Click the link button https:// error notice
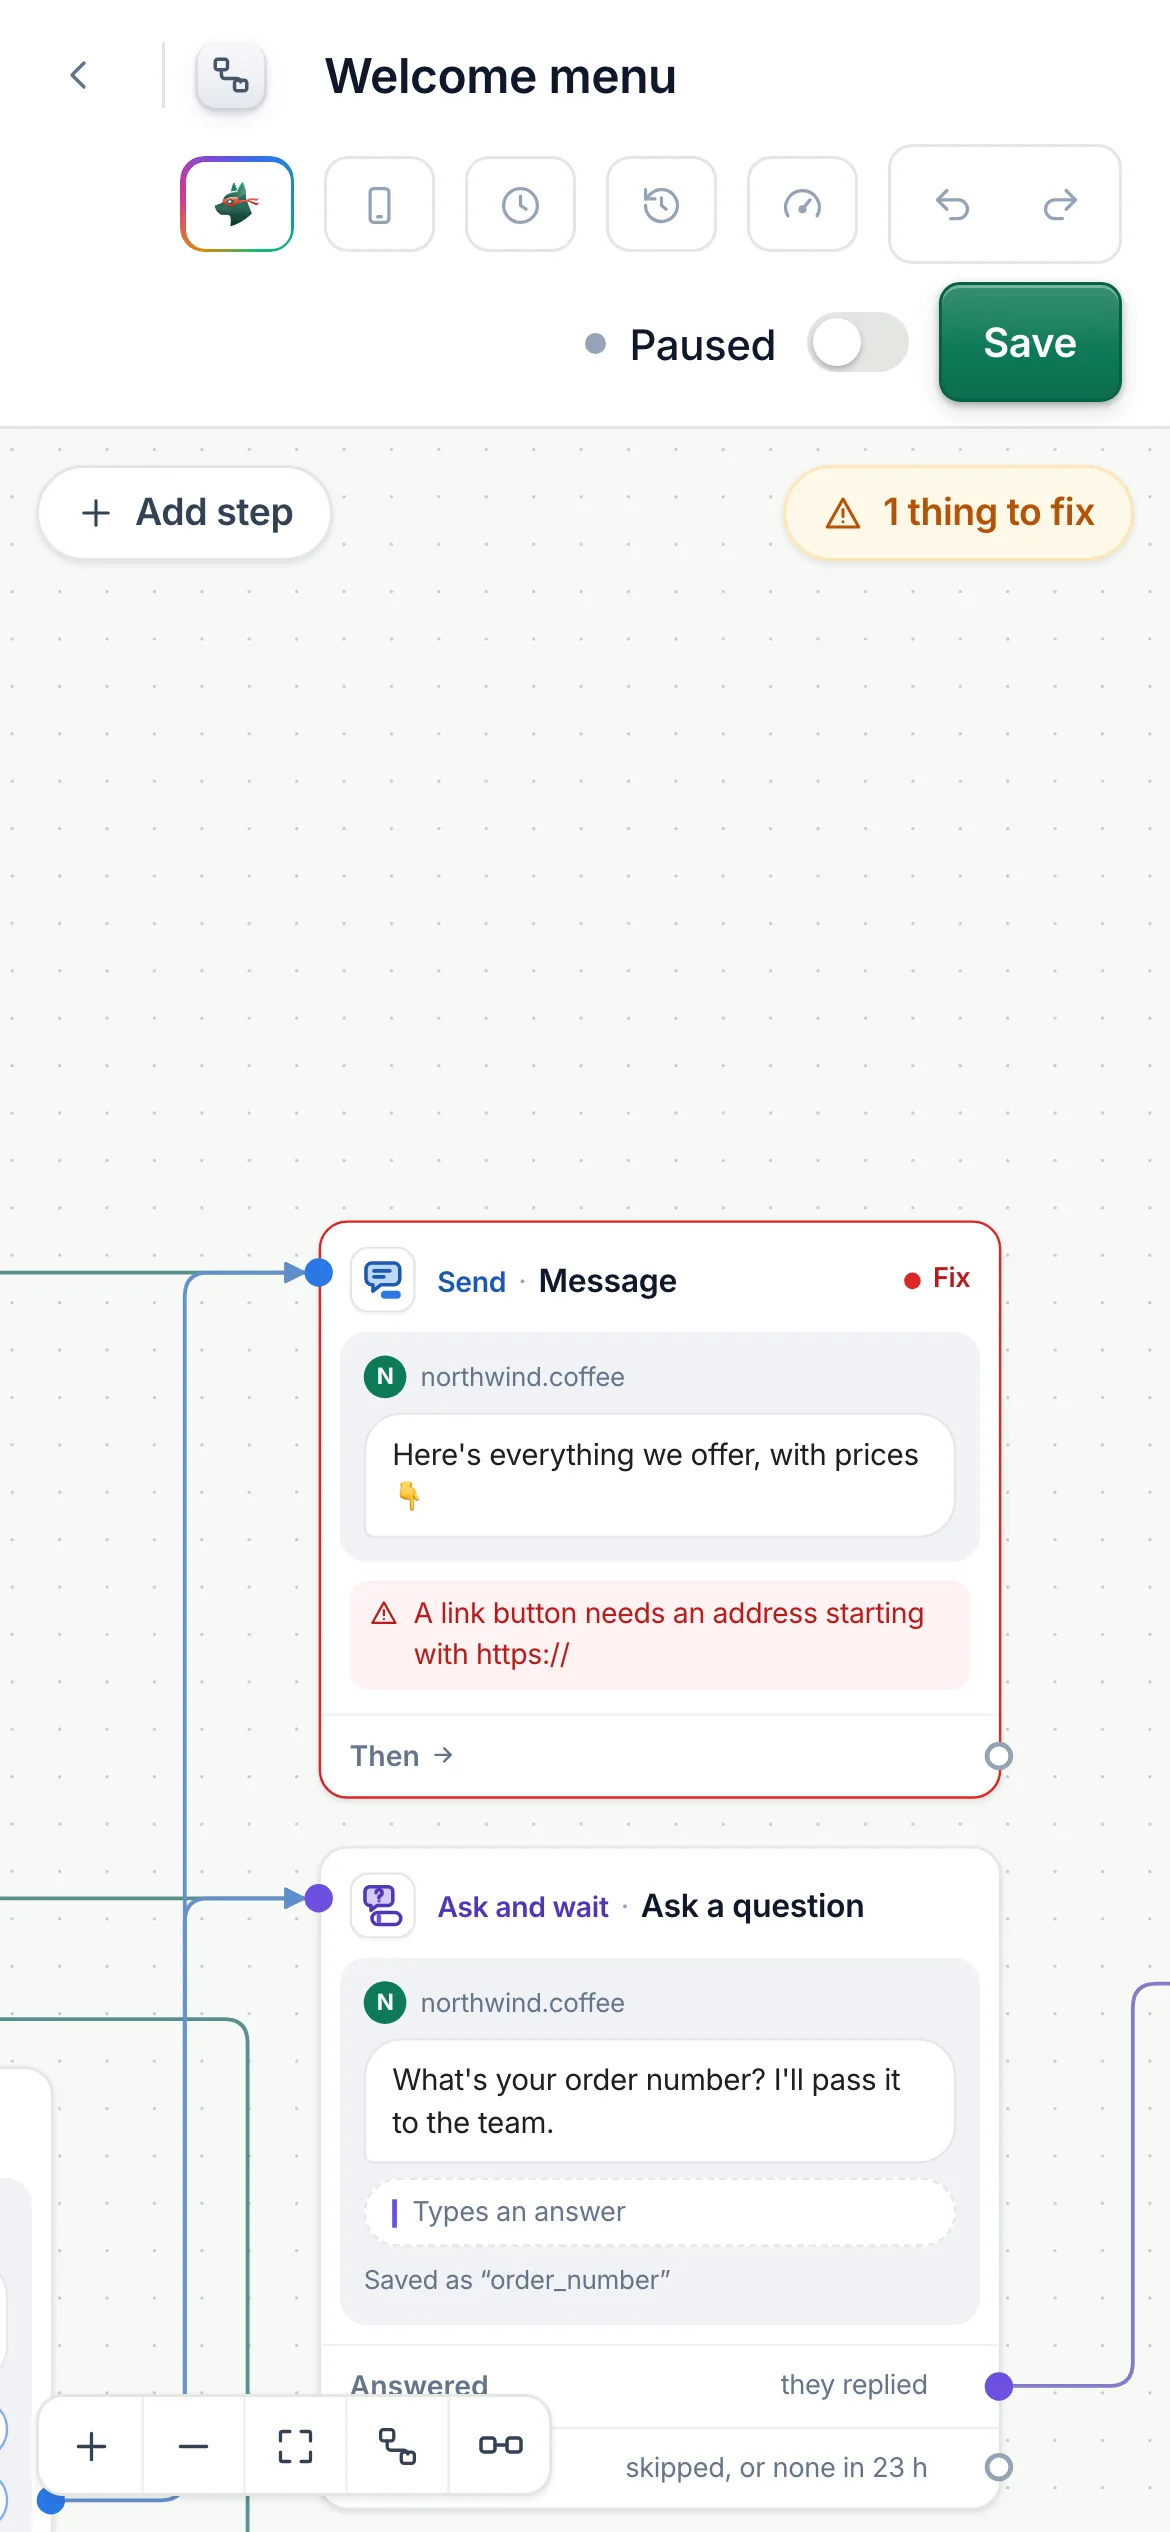 660,1634
